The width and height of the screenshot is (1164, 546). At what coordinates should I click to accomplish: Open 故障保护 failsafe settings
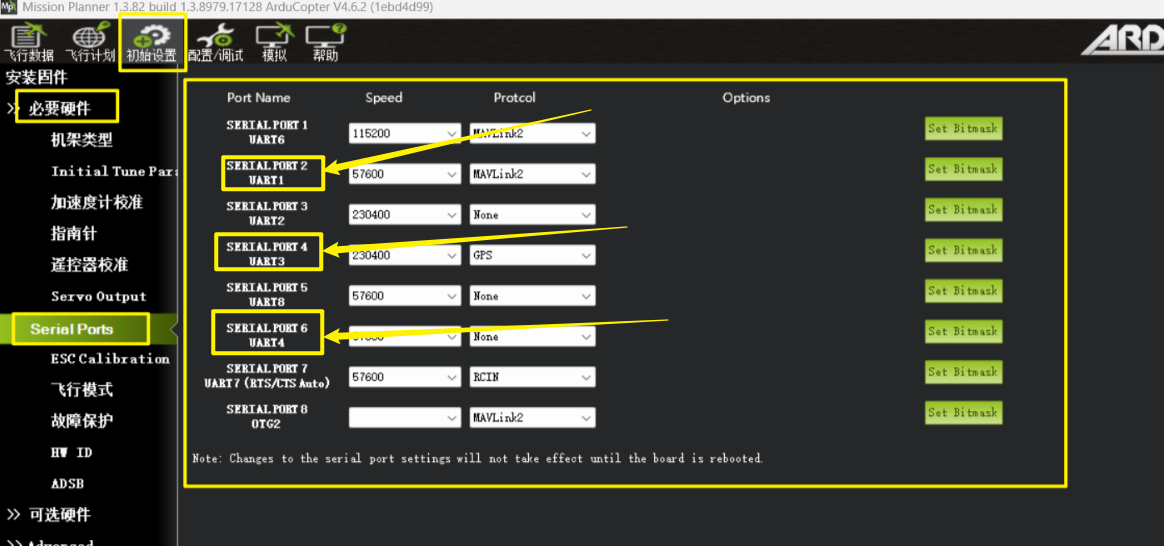[82, 421]
